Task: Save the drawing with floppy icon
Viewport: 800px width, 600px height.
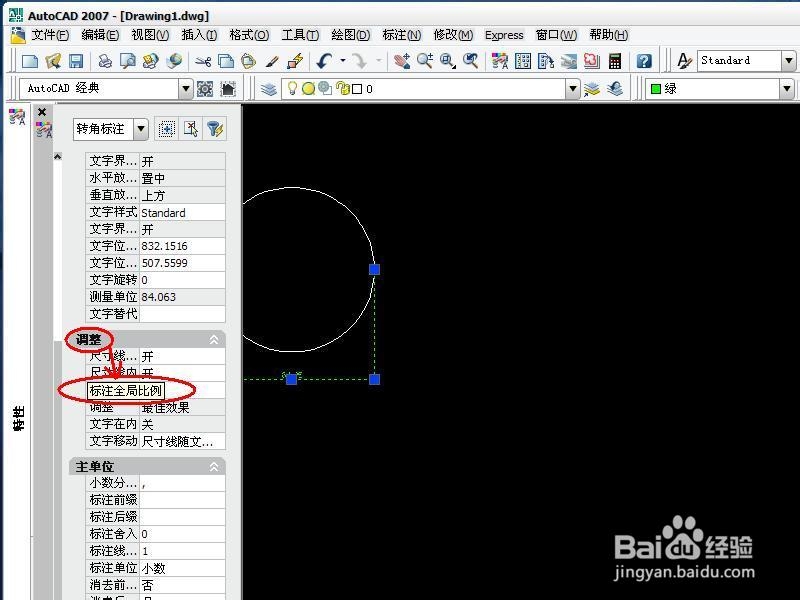Action: coord(76,61)
